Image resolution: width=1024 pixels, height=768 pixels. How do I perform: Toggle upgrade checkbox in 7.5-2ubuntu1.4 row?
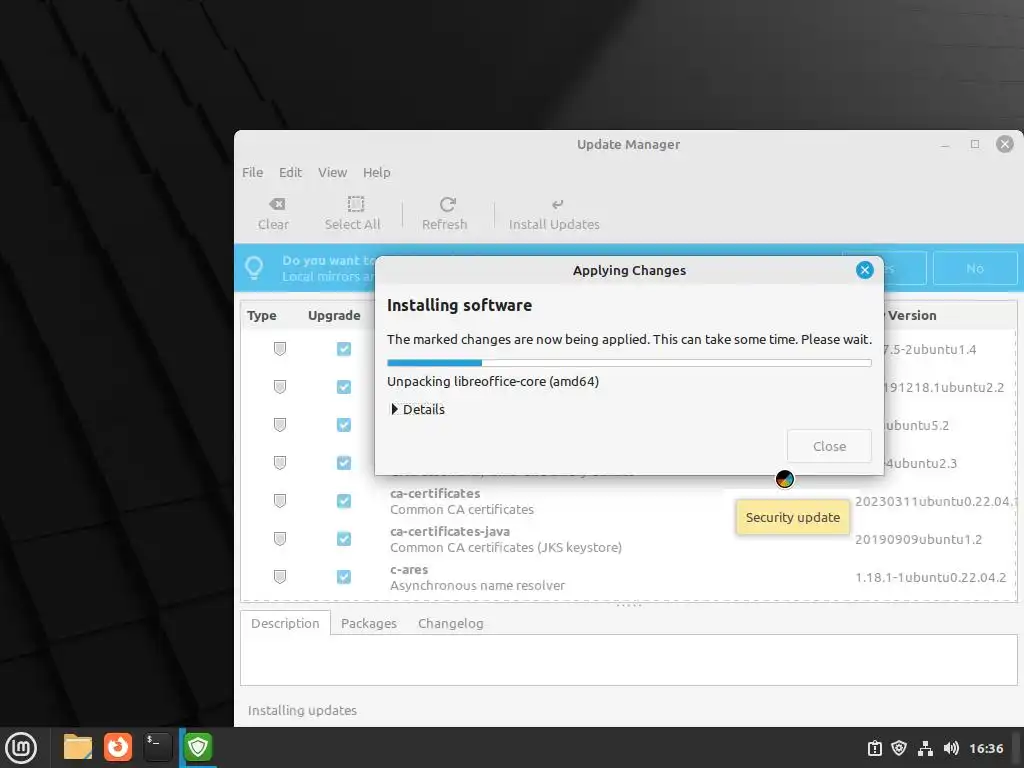pyautogui.click(x=344, y=349)
